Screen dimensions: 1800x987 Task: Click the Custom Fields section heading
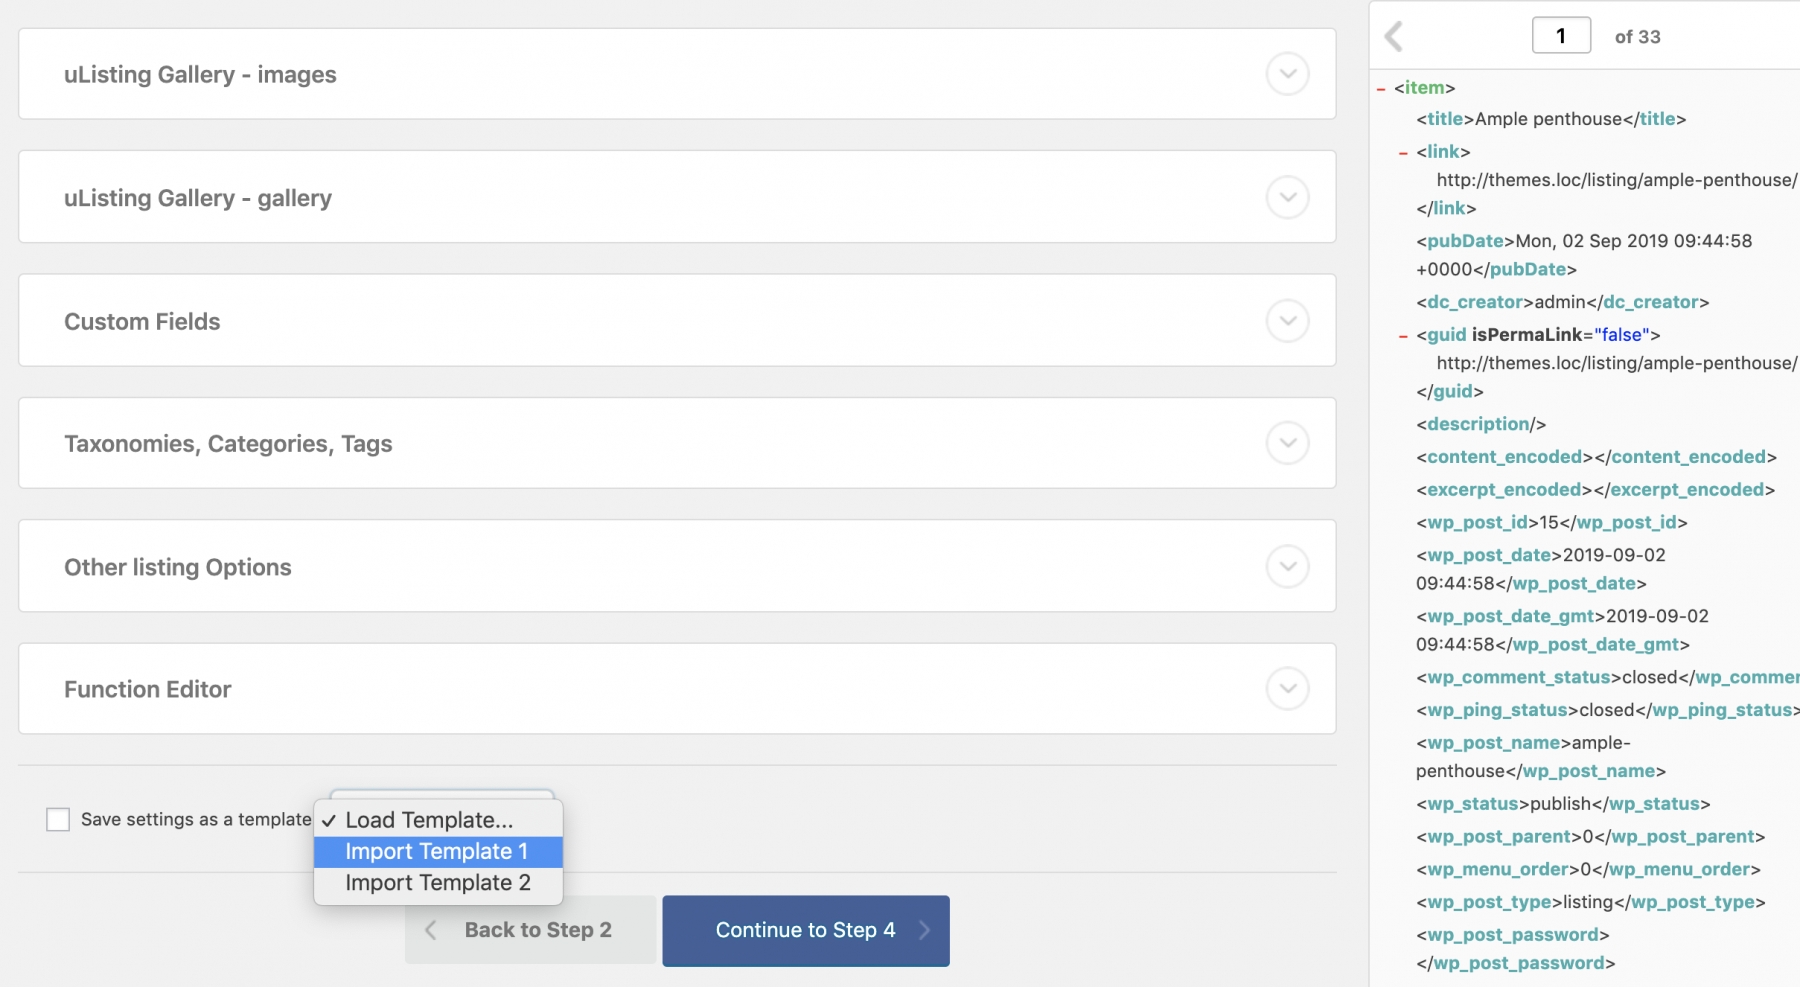point(142,322)
